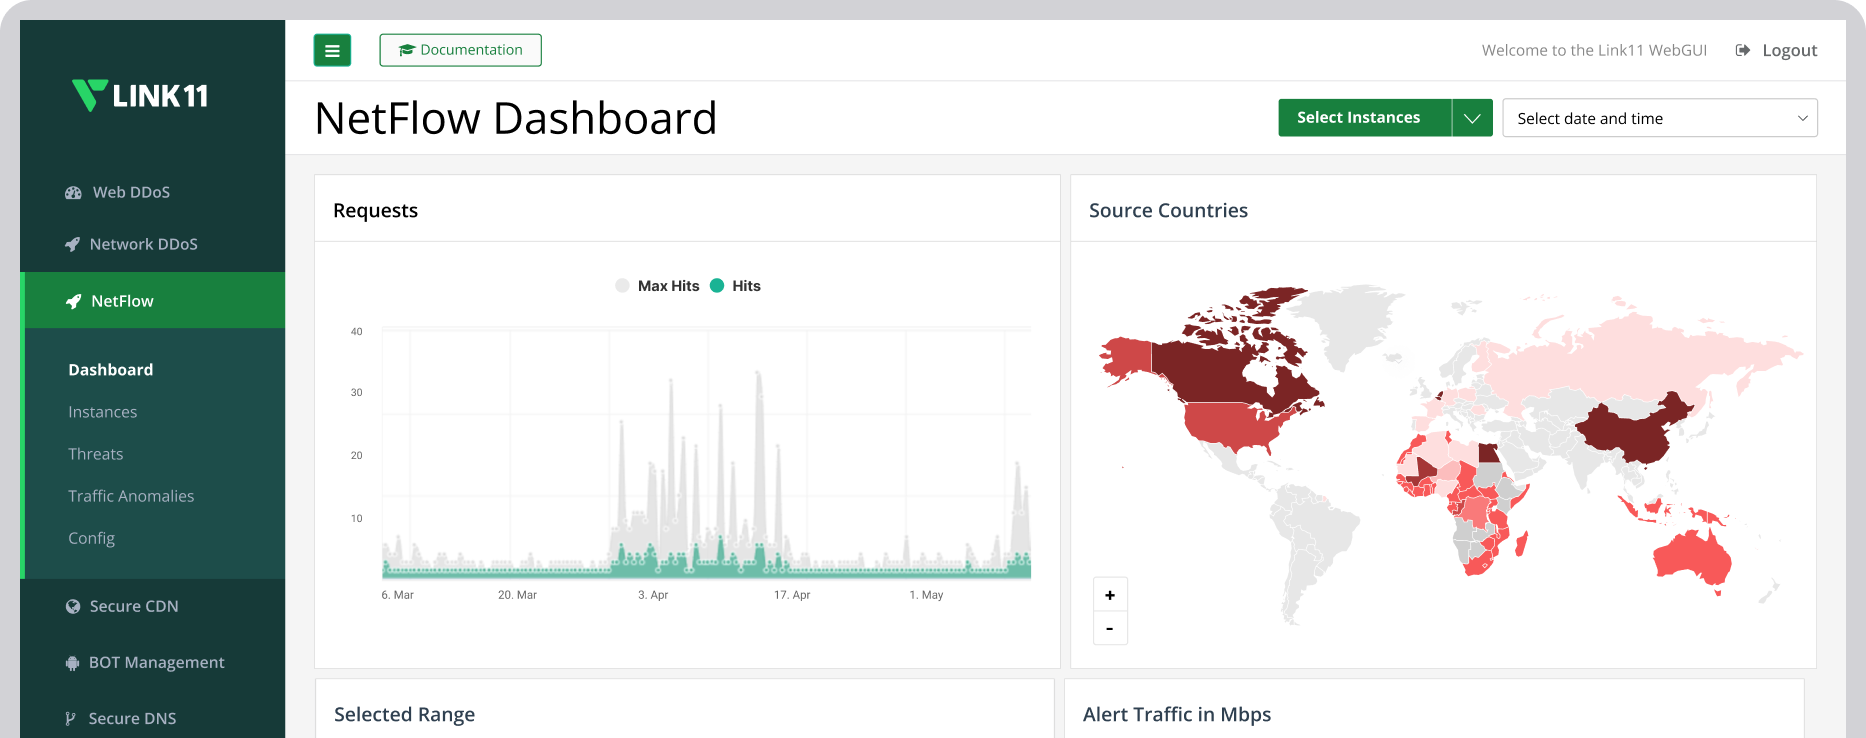
Task: Click the NetFlow rocket icon
Action: [73, 301]
